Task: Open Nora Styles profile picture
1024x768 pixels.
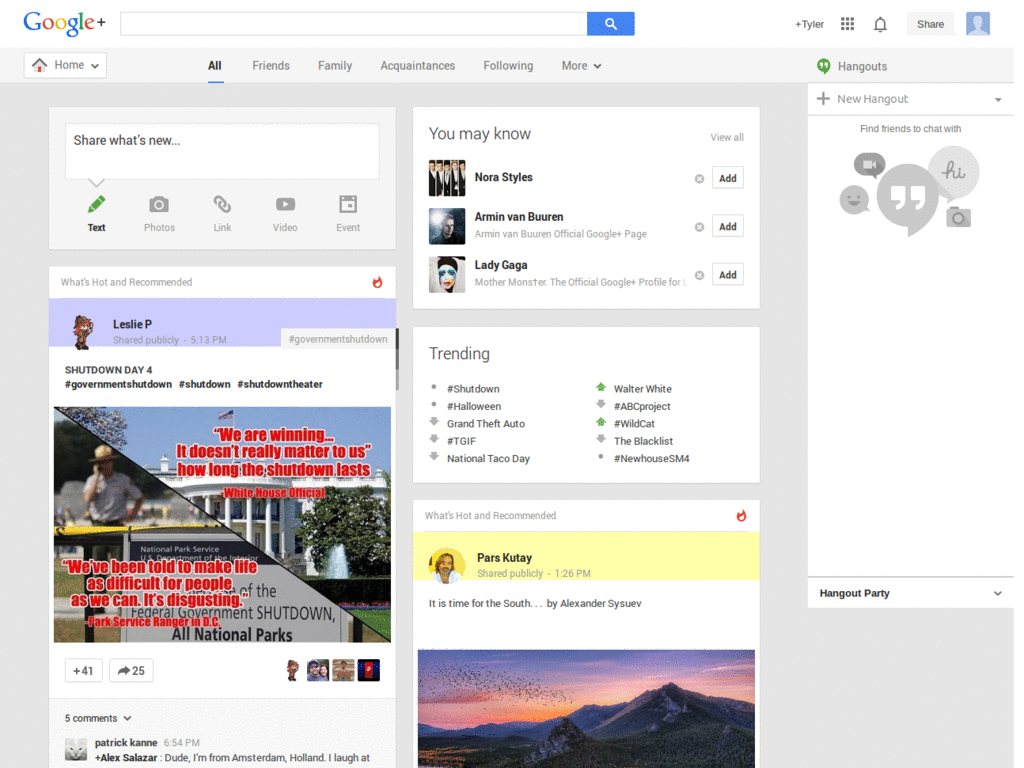Action: [447, 178]
